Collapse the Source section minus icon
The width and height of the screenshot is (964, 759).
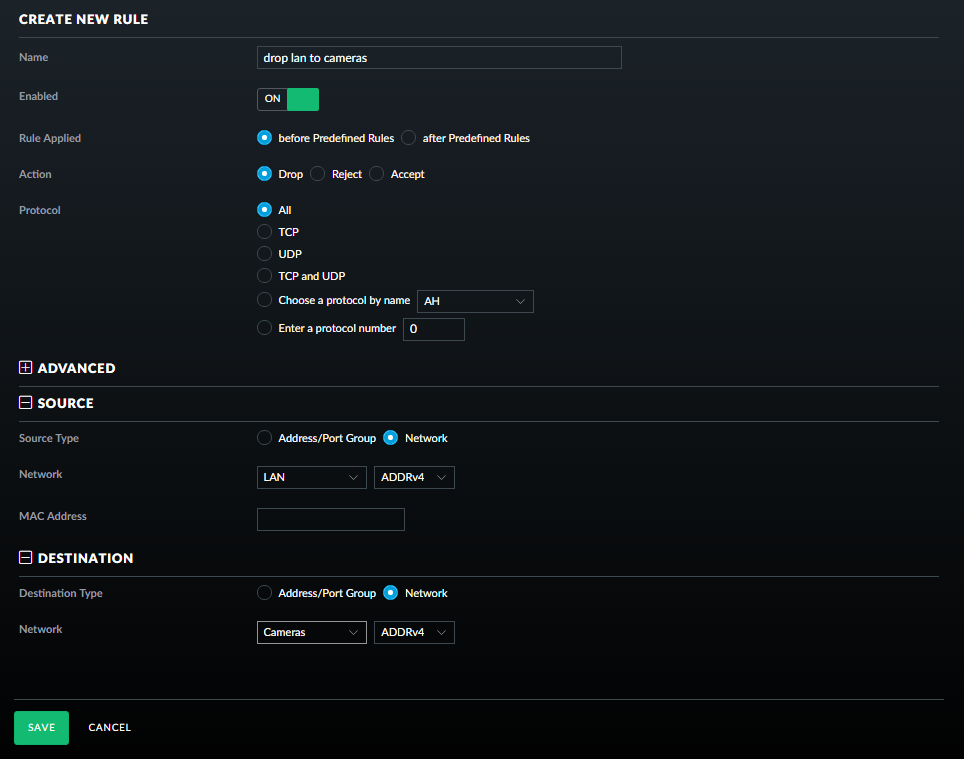click(26, 403)
